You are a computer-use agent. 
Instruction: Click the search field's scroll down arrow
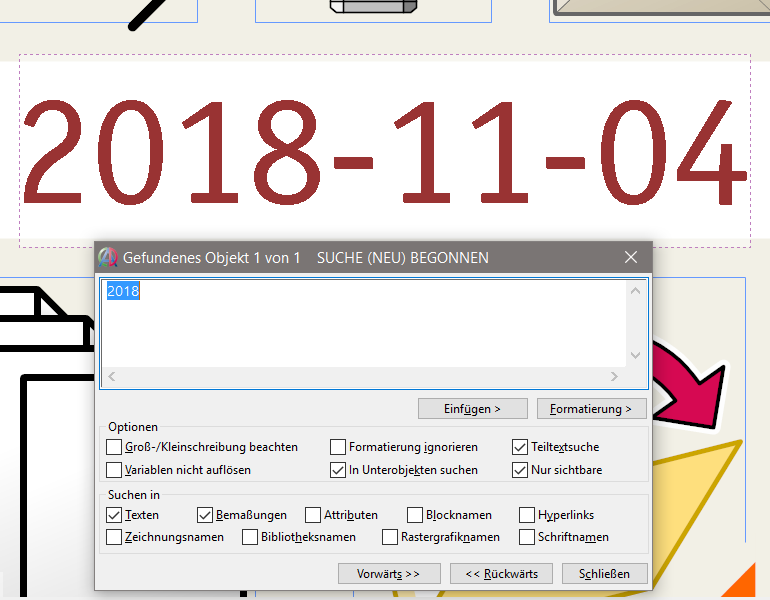(635, 355)
